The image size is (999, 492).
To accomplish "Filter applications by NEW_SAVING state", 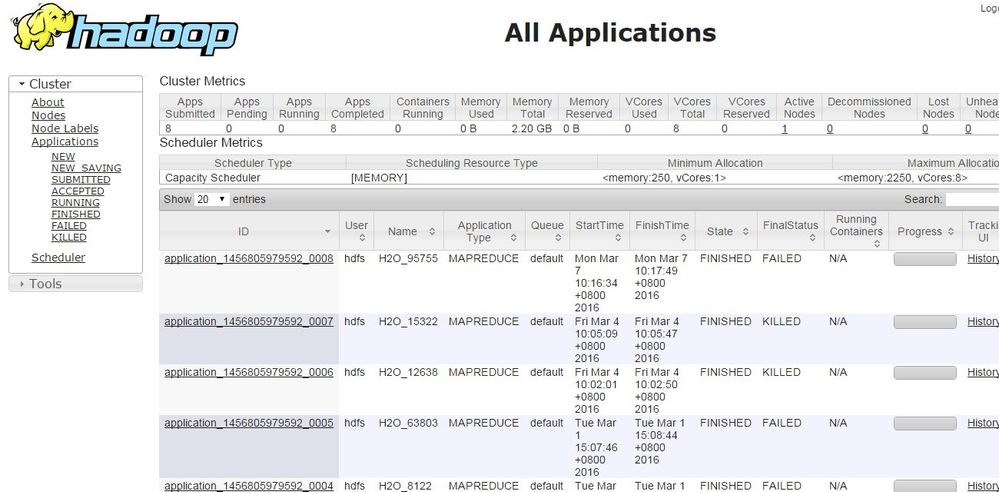I will coord(86,168).
